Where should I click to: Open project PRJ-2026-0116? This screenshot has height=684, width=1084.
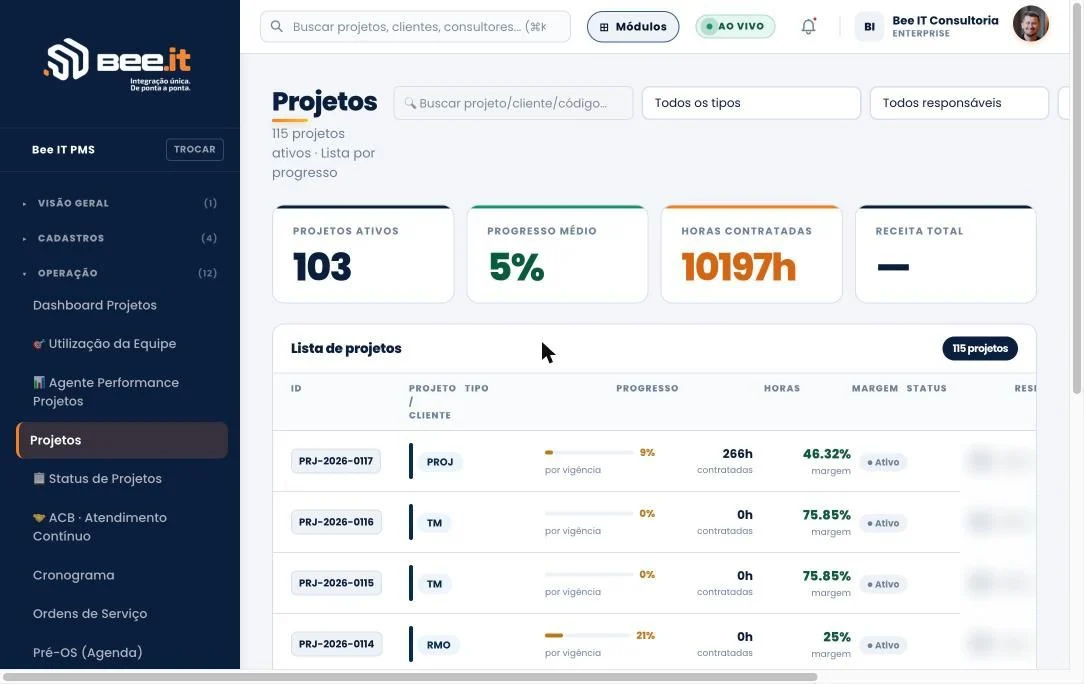tap(335, 522)
